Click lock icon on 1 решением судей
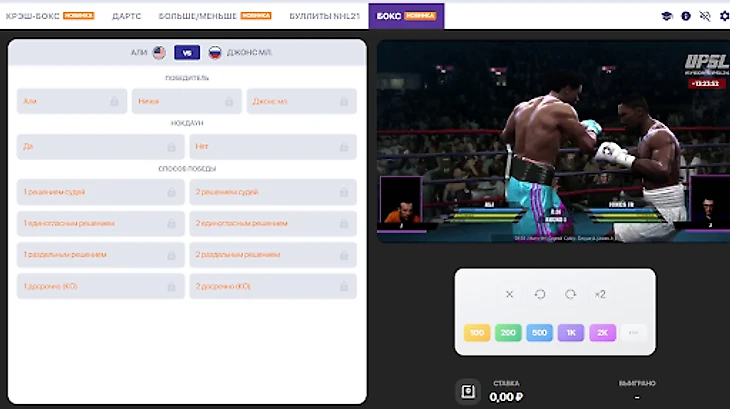The image size is (730, 409). point(171,192)
